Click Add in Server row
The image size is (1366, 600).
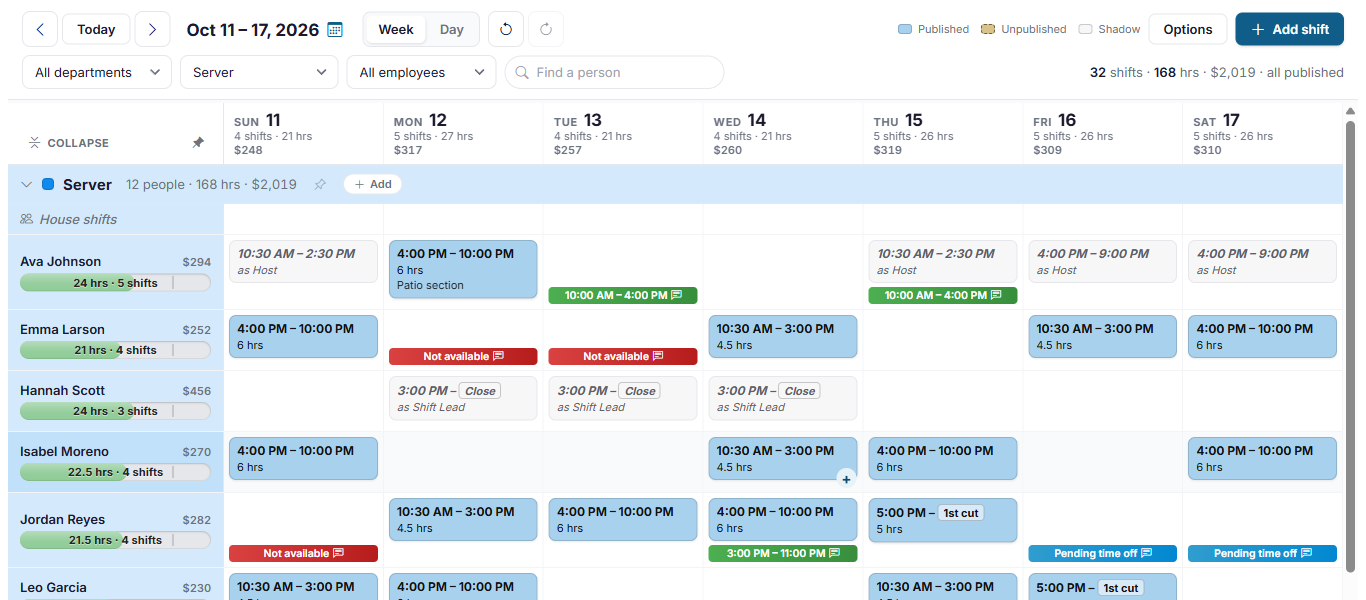click(373, 184)
